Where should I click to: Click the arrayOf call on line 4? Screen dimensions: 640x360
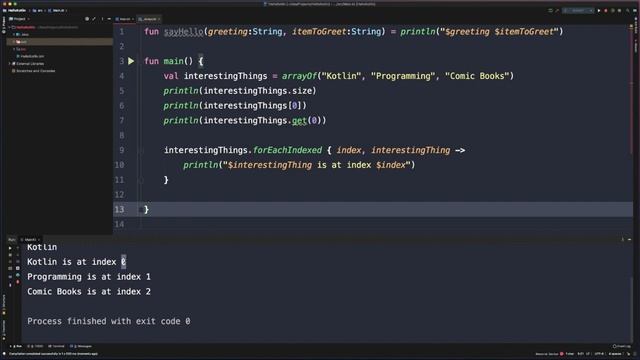tap(299, 76)
